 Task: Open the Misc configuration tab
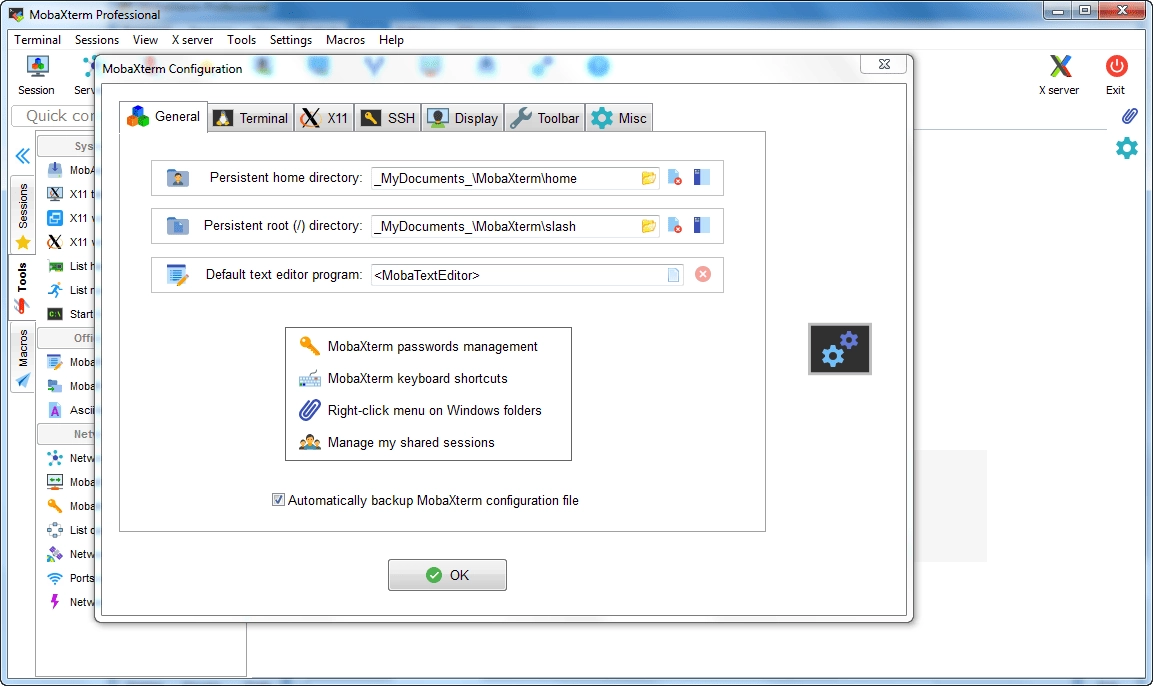coord(619,118)
